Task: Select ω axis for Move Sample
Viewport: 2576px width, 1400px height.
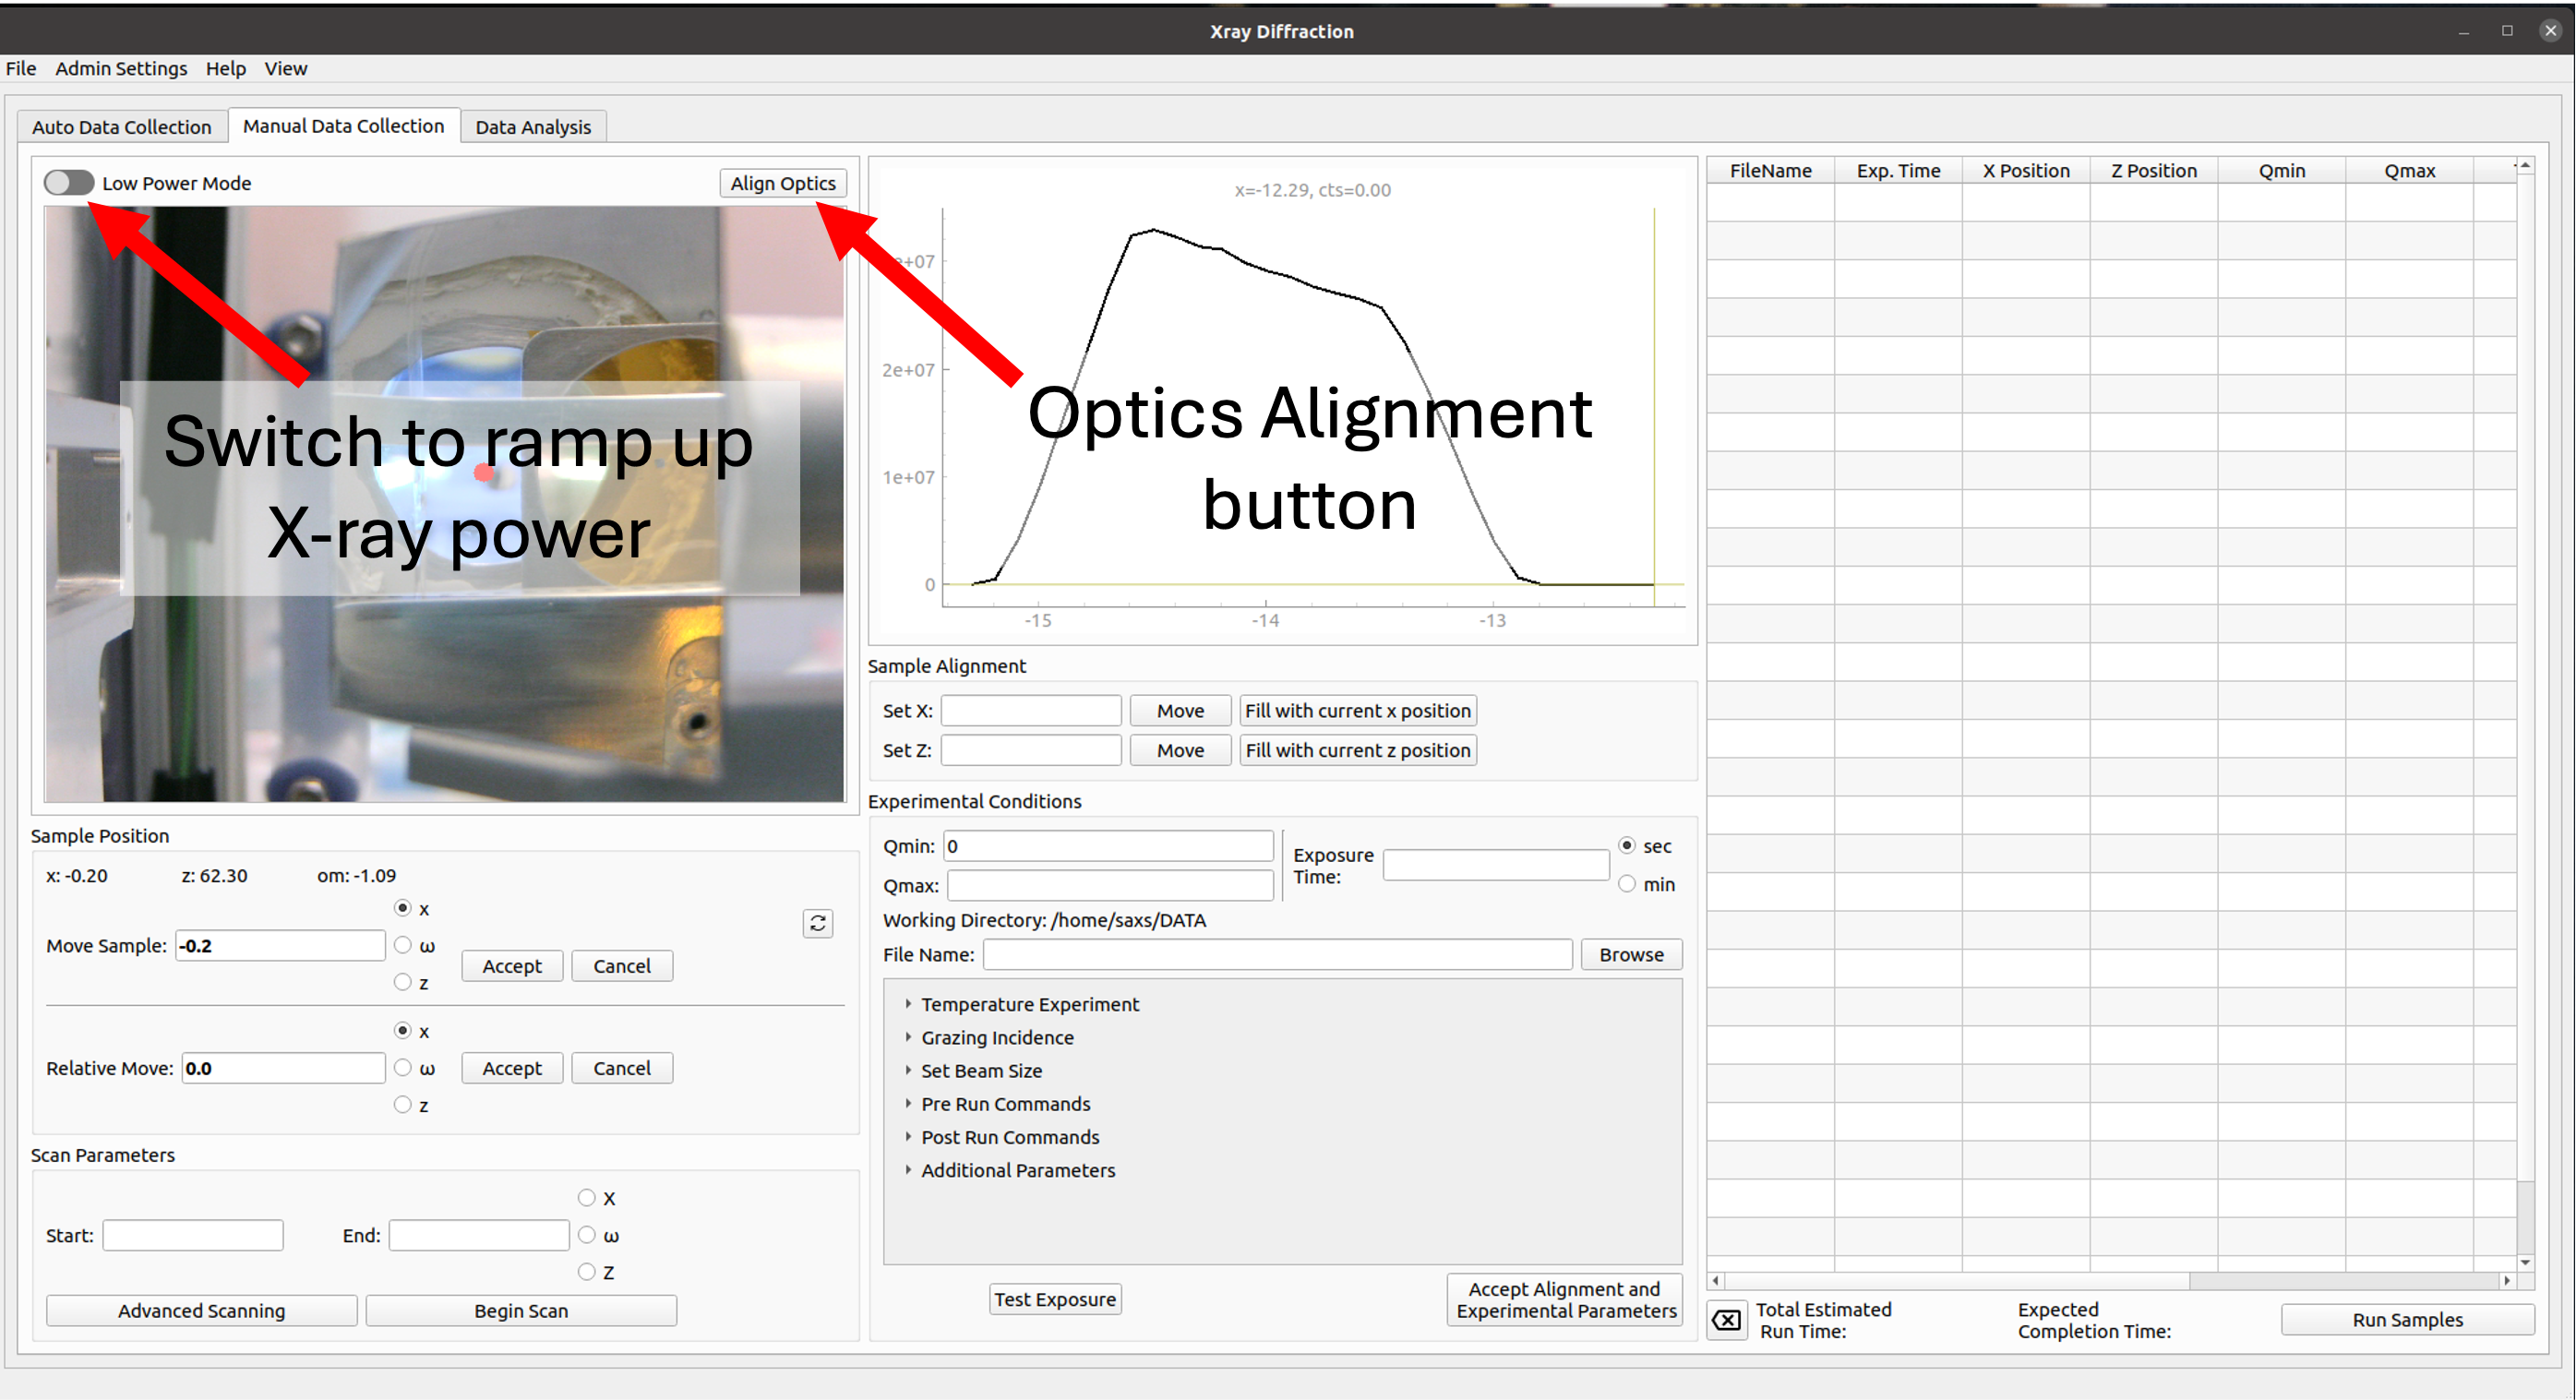Action: [402, 945]
